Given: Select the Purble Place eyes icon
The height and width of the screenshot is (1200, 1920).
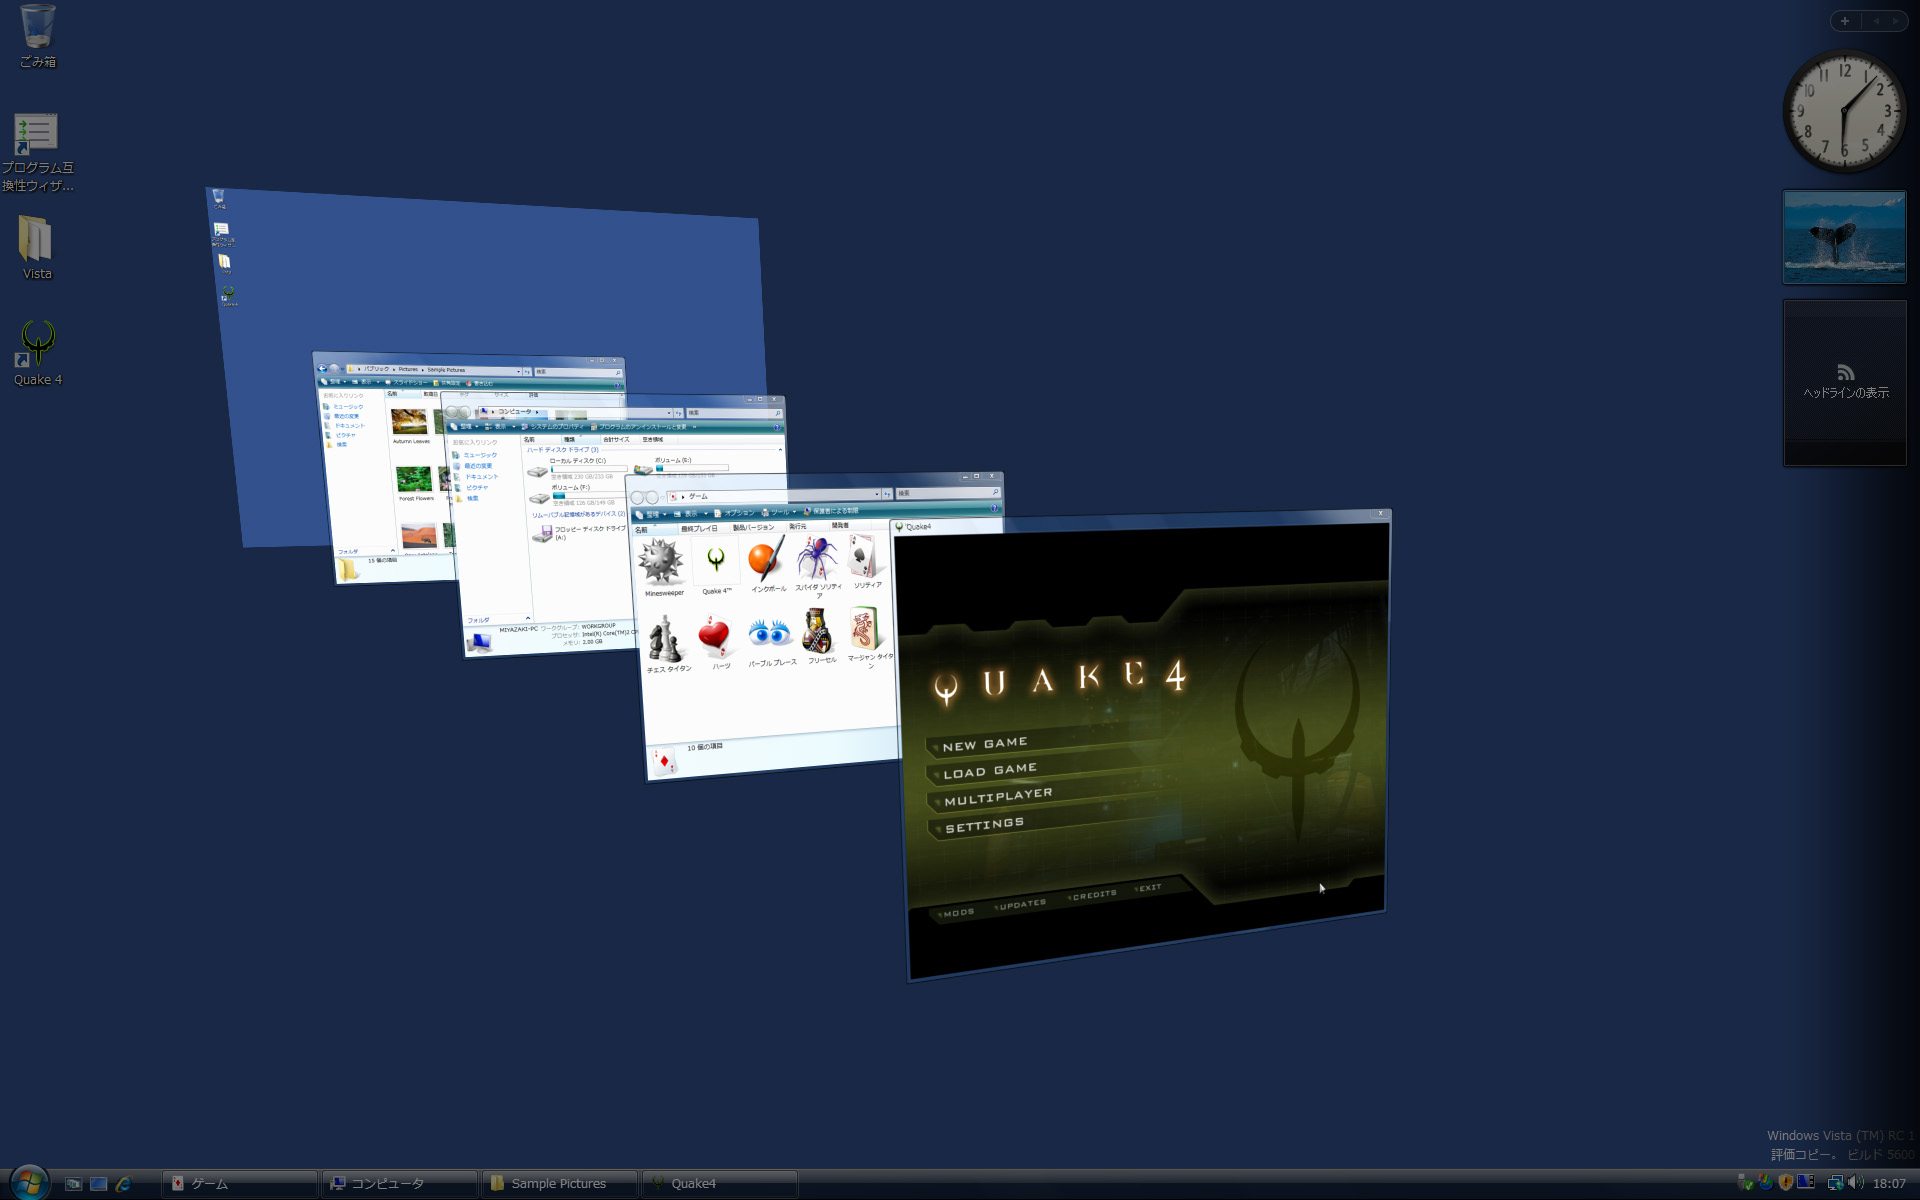Looking at the screenshot, I should click(770, 632).
